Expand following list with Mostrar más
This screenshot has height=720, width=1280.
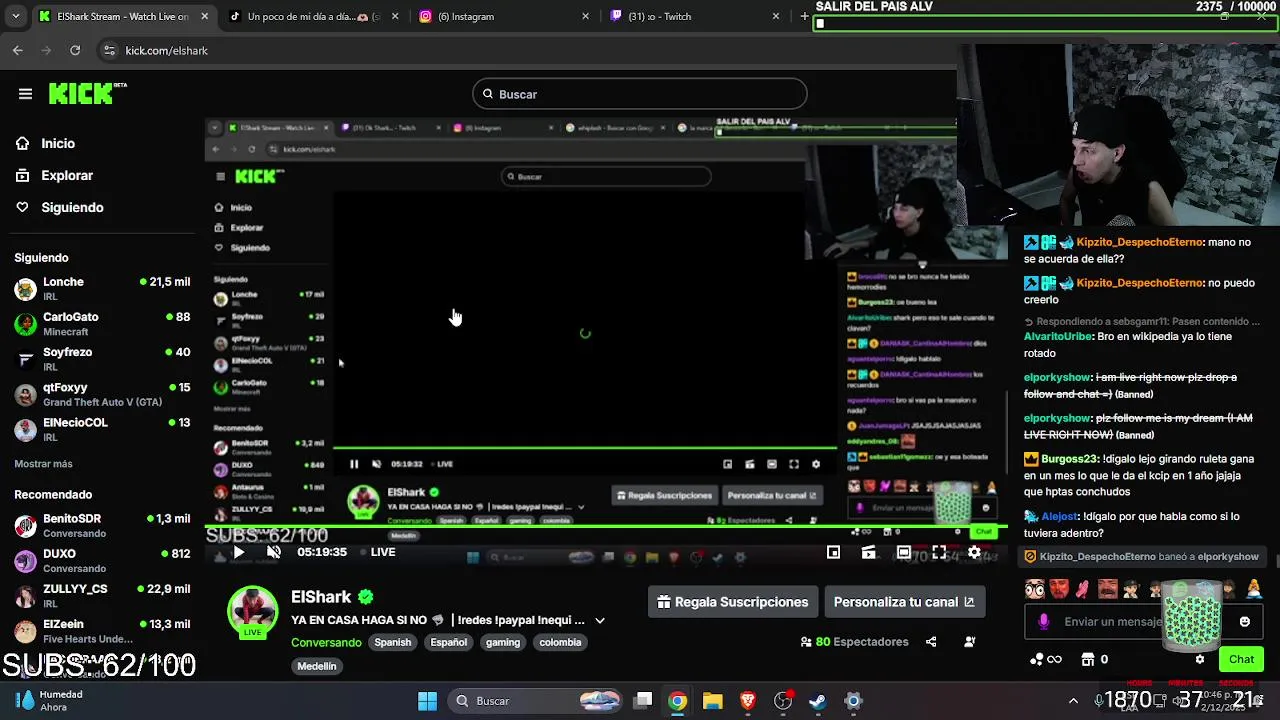coord(43,464)
